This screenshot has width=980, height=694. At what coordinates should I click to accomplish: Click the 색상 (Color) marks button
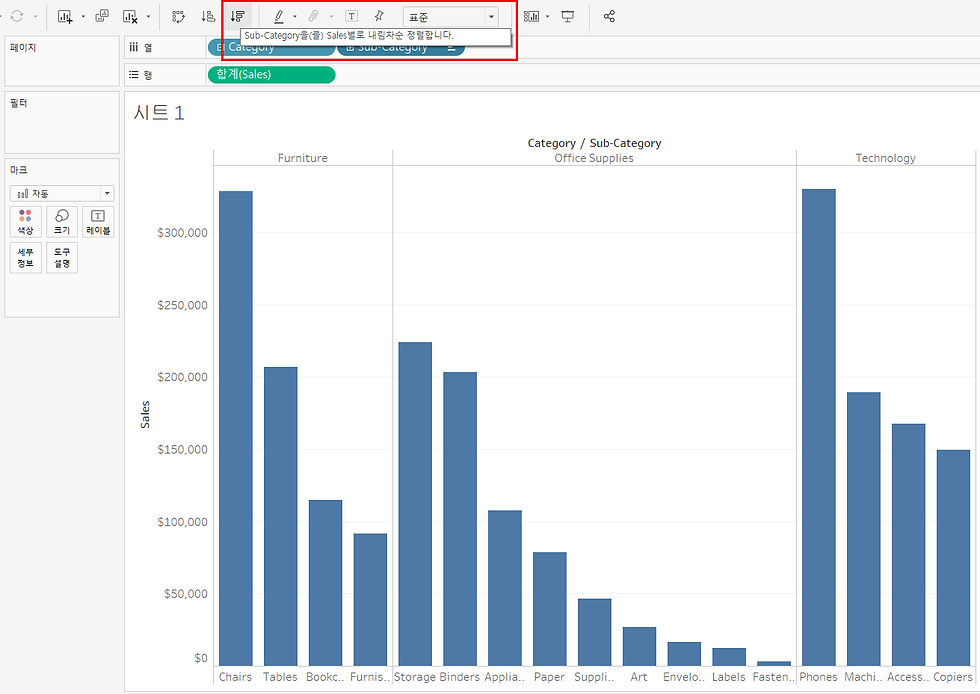(x=25, y=222)
